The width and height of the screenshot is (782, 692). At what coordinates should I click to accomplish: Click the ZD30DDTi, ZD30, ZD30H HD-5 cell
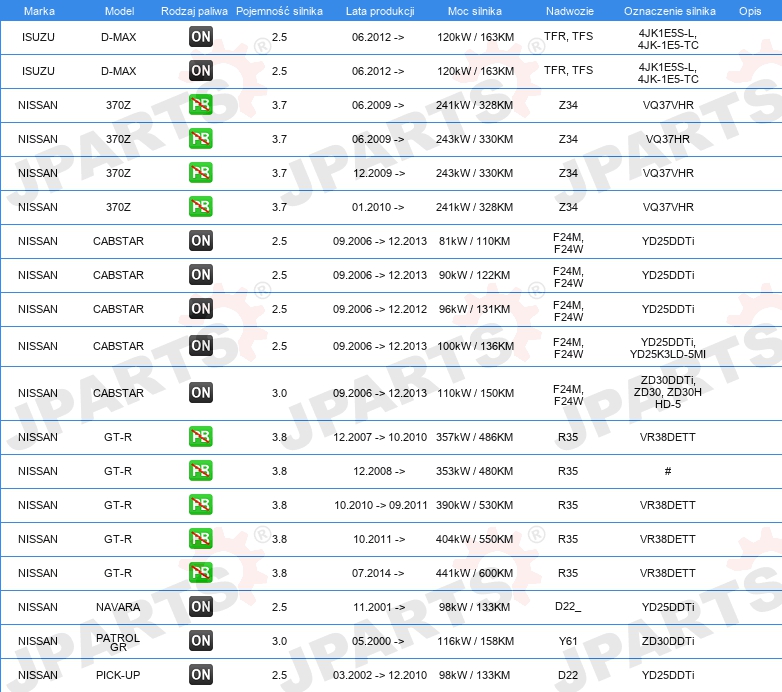coord(668,392)
